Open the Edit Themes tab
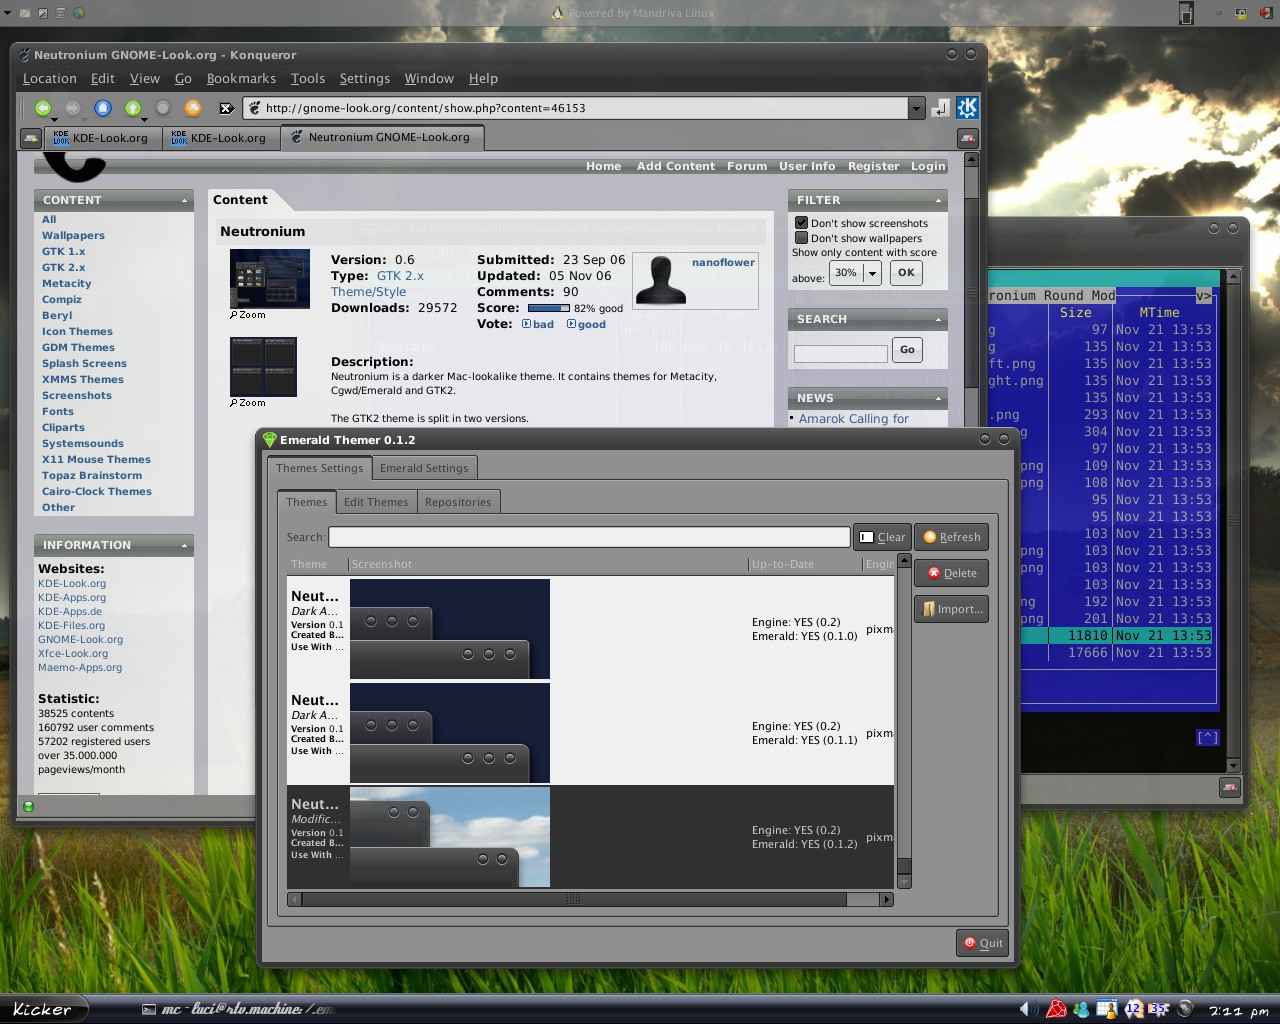 tap(376, 502)
